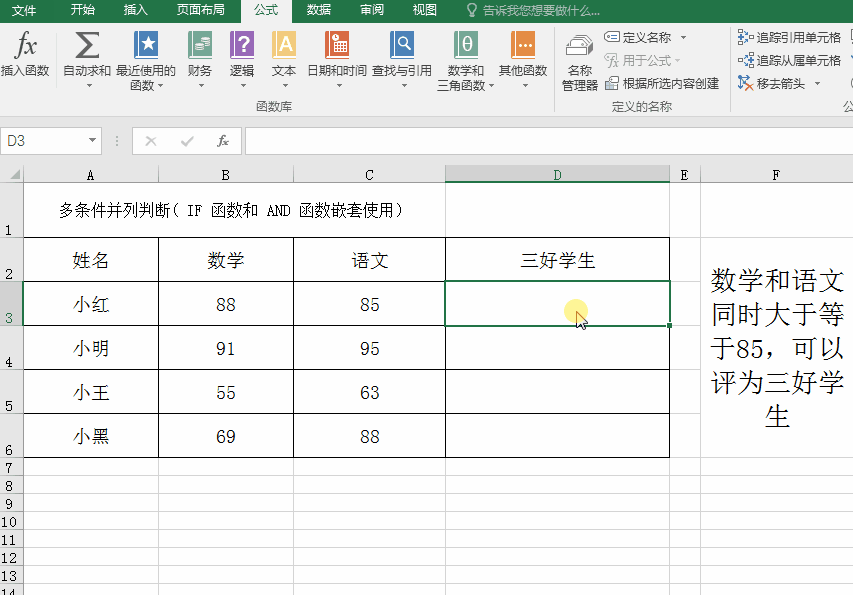The image size is (853, 595).
Task: Expand the AutoSum dropdown arrow
Action: (x=89, y=85)
